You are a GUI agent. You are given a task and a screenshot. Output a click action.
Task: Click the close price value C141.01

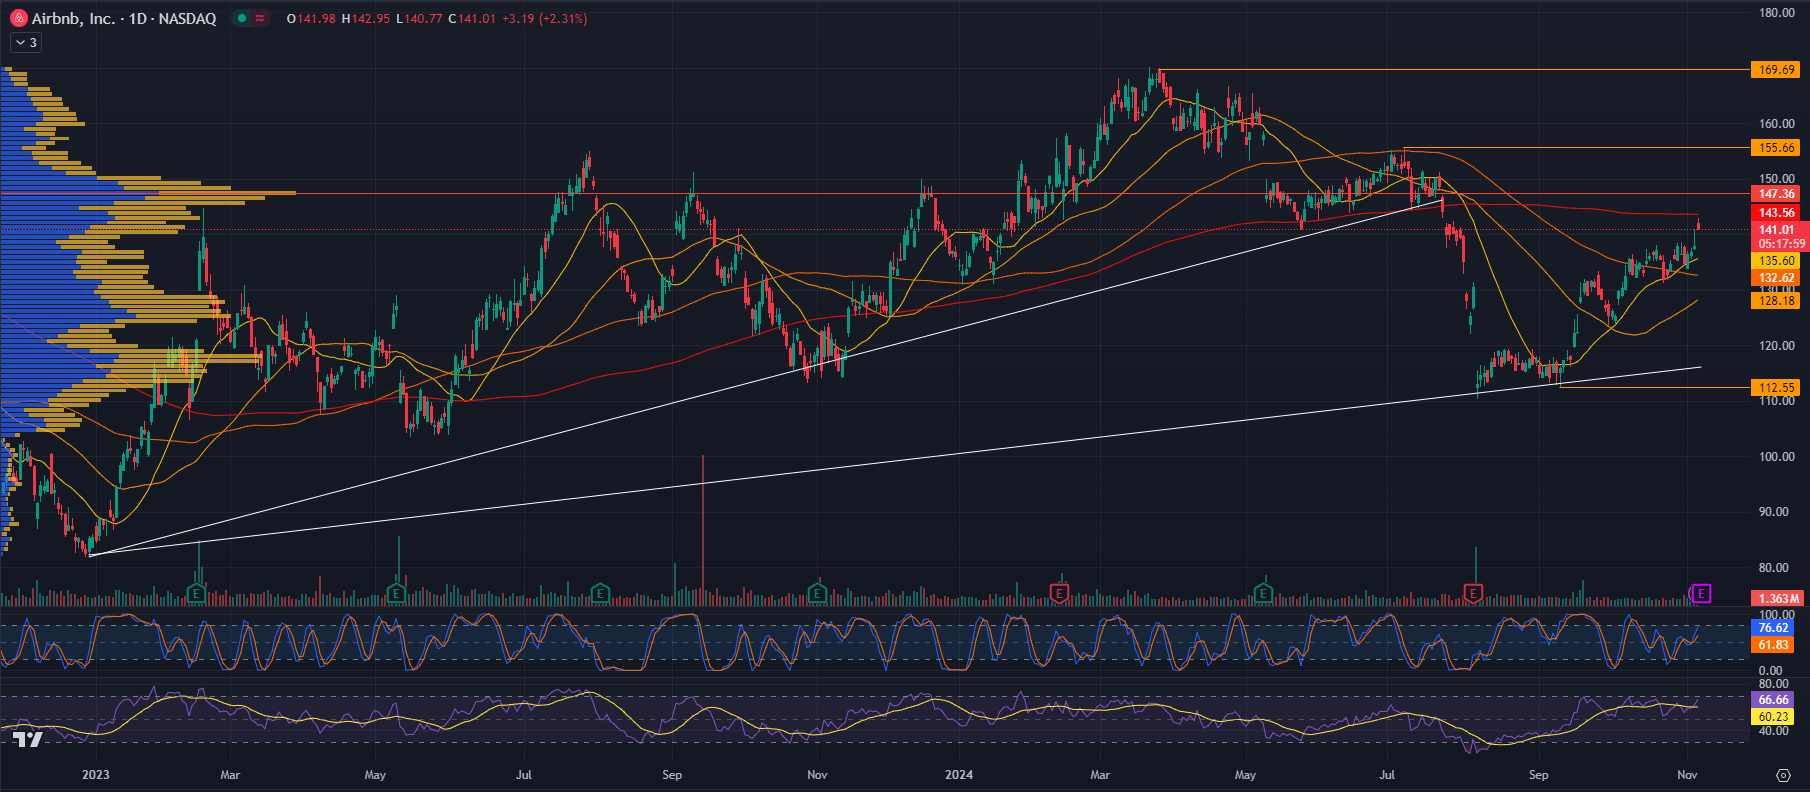coord(472,18)
